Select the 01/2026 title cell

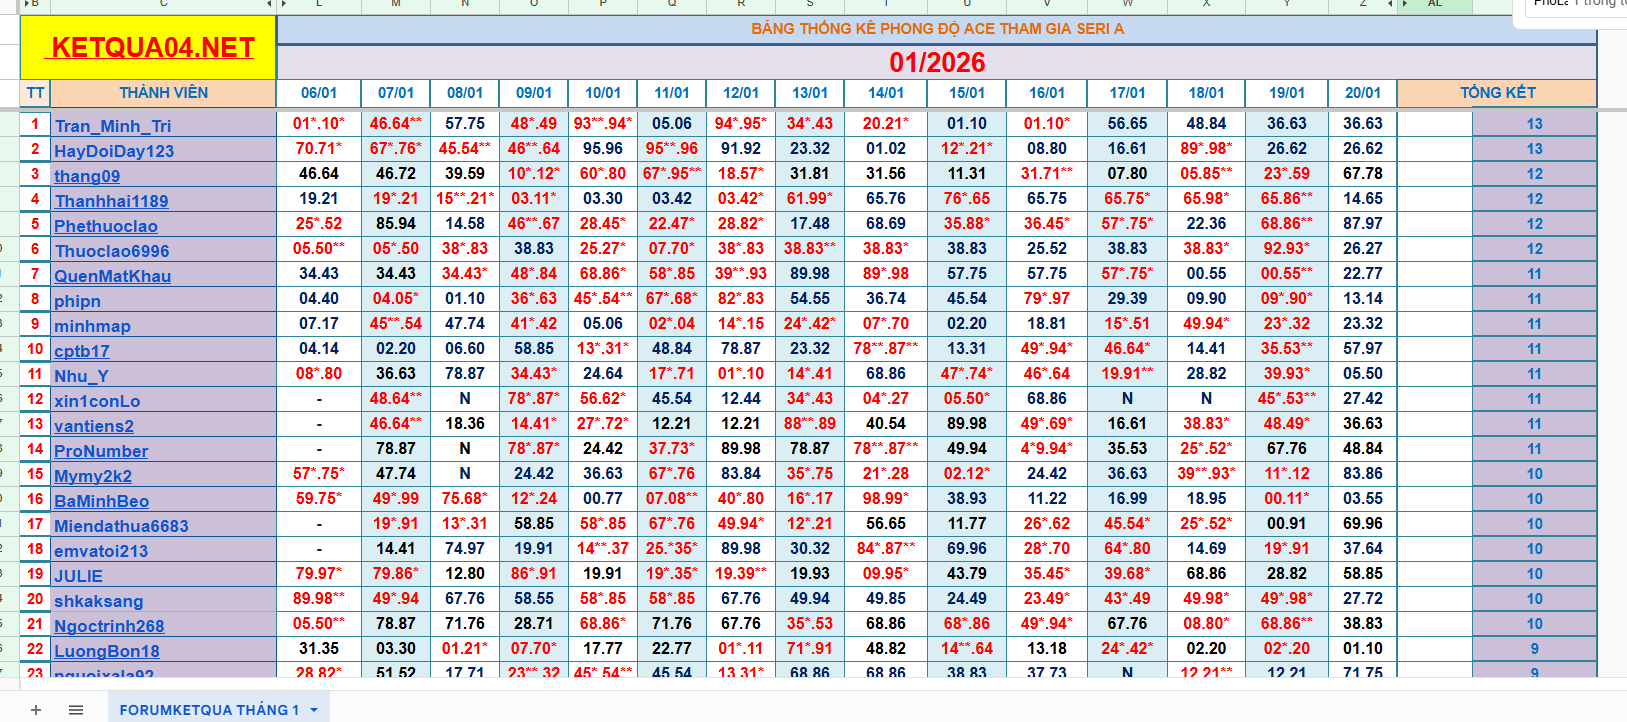tap(936, 62)
